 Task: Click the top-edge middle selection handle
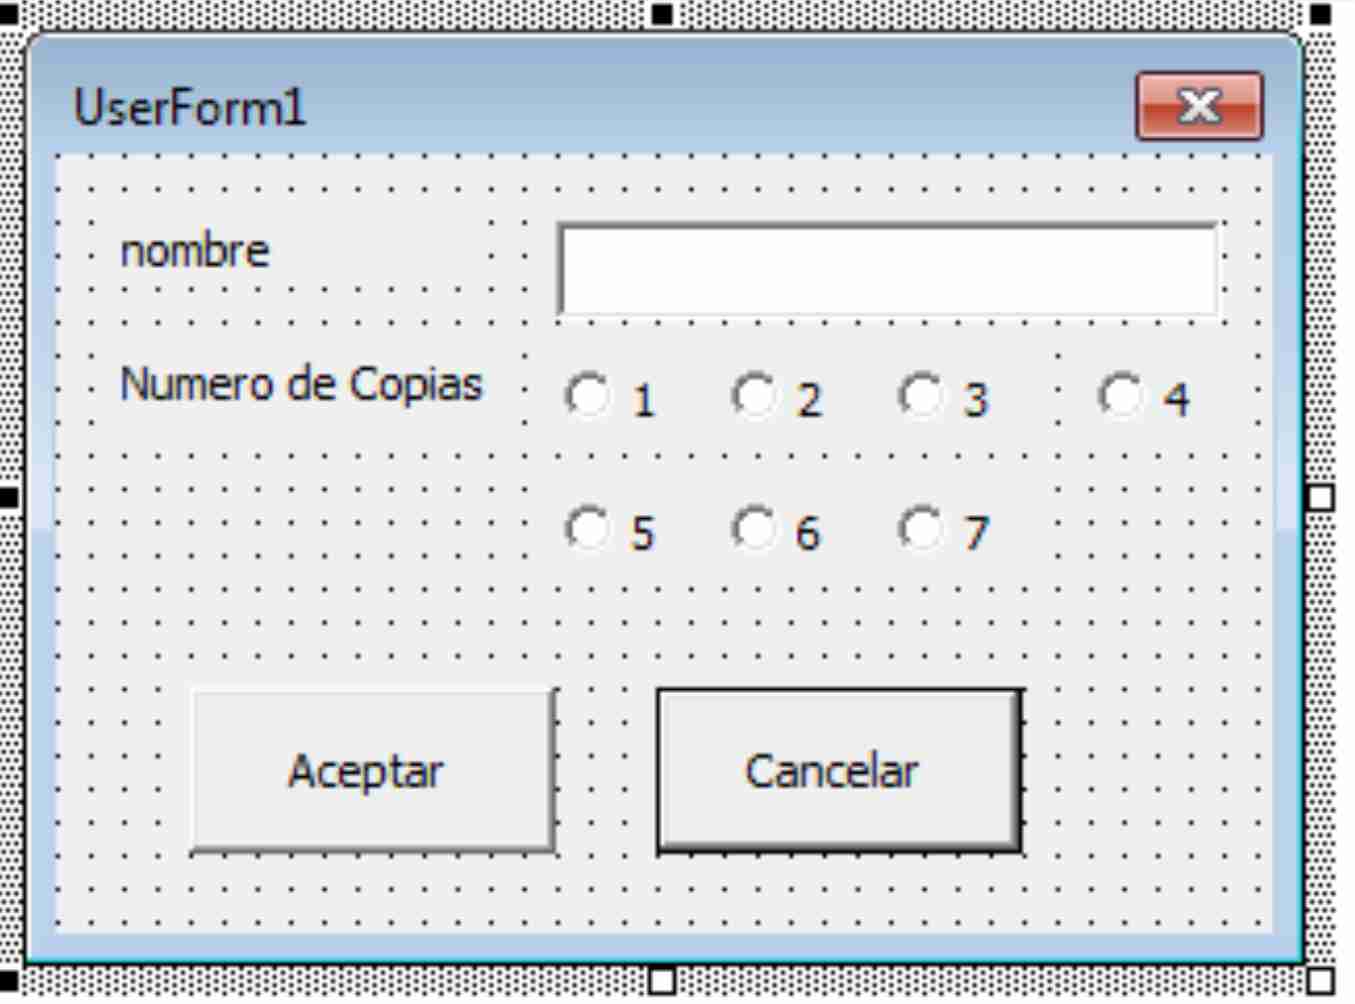point(662,14)
